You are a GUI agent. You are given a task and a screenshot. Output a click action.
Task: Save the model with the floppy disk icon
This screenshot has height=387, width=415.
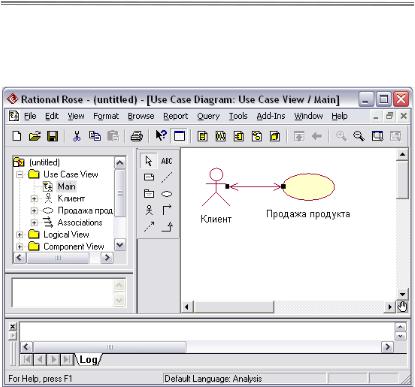pyautogui.click(x=52, y=136)
